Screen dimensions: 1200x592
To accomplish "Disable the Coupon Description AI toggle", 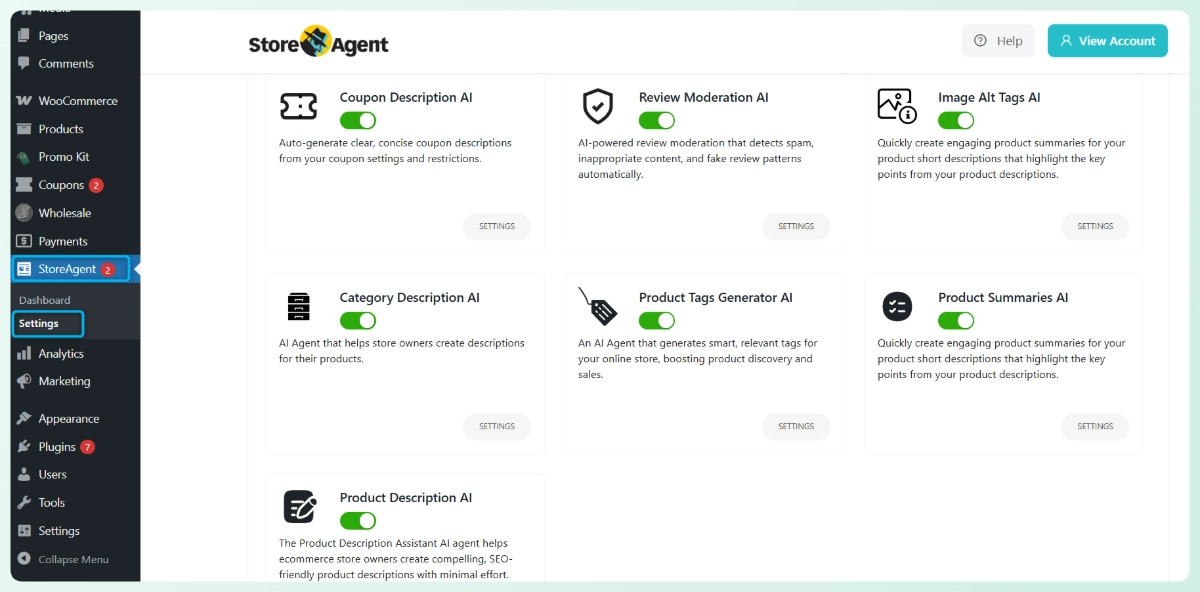I will coord(358,121).
